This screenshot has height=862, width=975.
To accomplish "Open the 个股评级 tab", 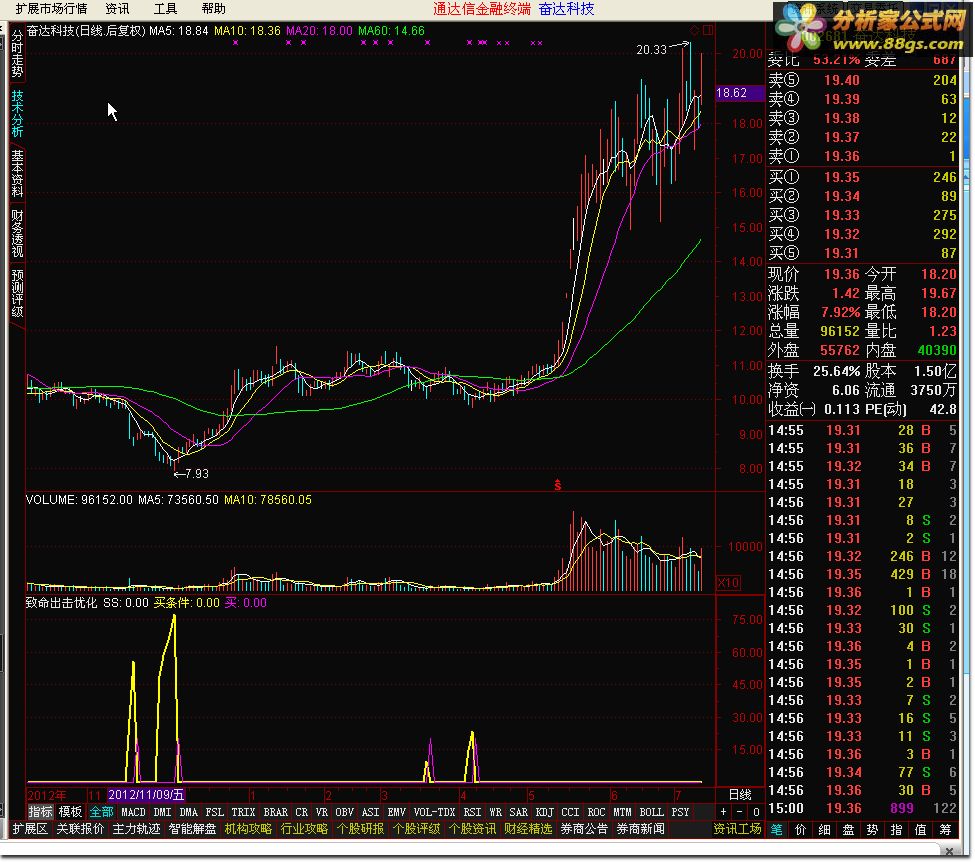I will (x=416, y=829).
